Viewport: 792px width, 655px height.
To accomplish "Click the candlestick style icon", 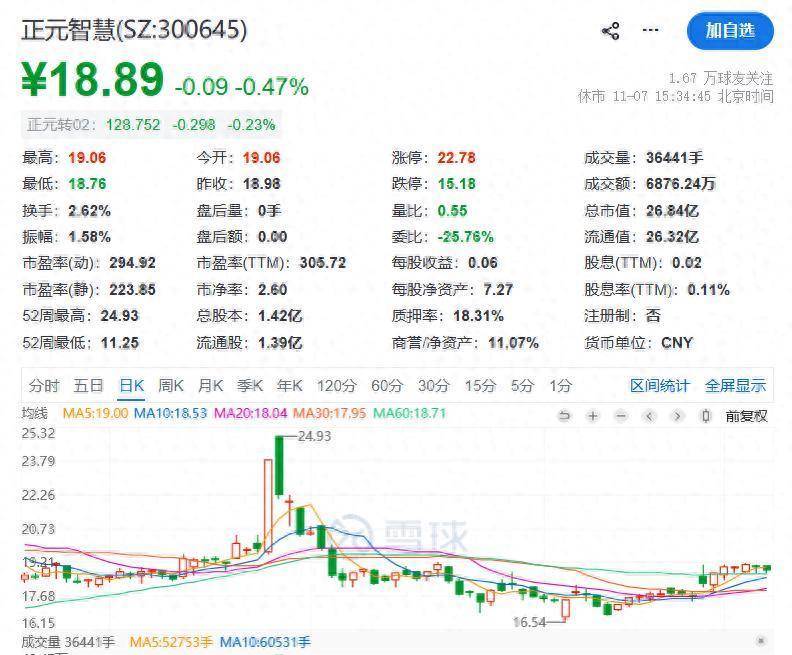I will click(x=706, y=416).
